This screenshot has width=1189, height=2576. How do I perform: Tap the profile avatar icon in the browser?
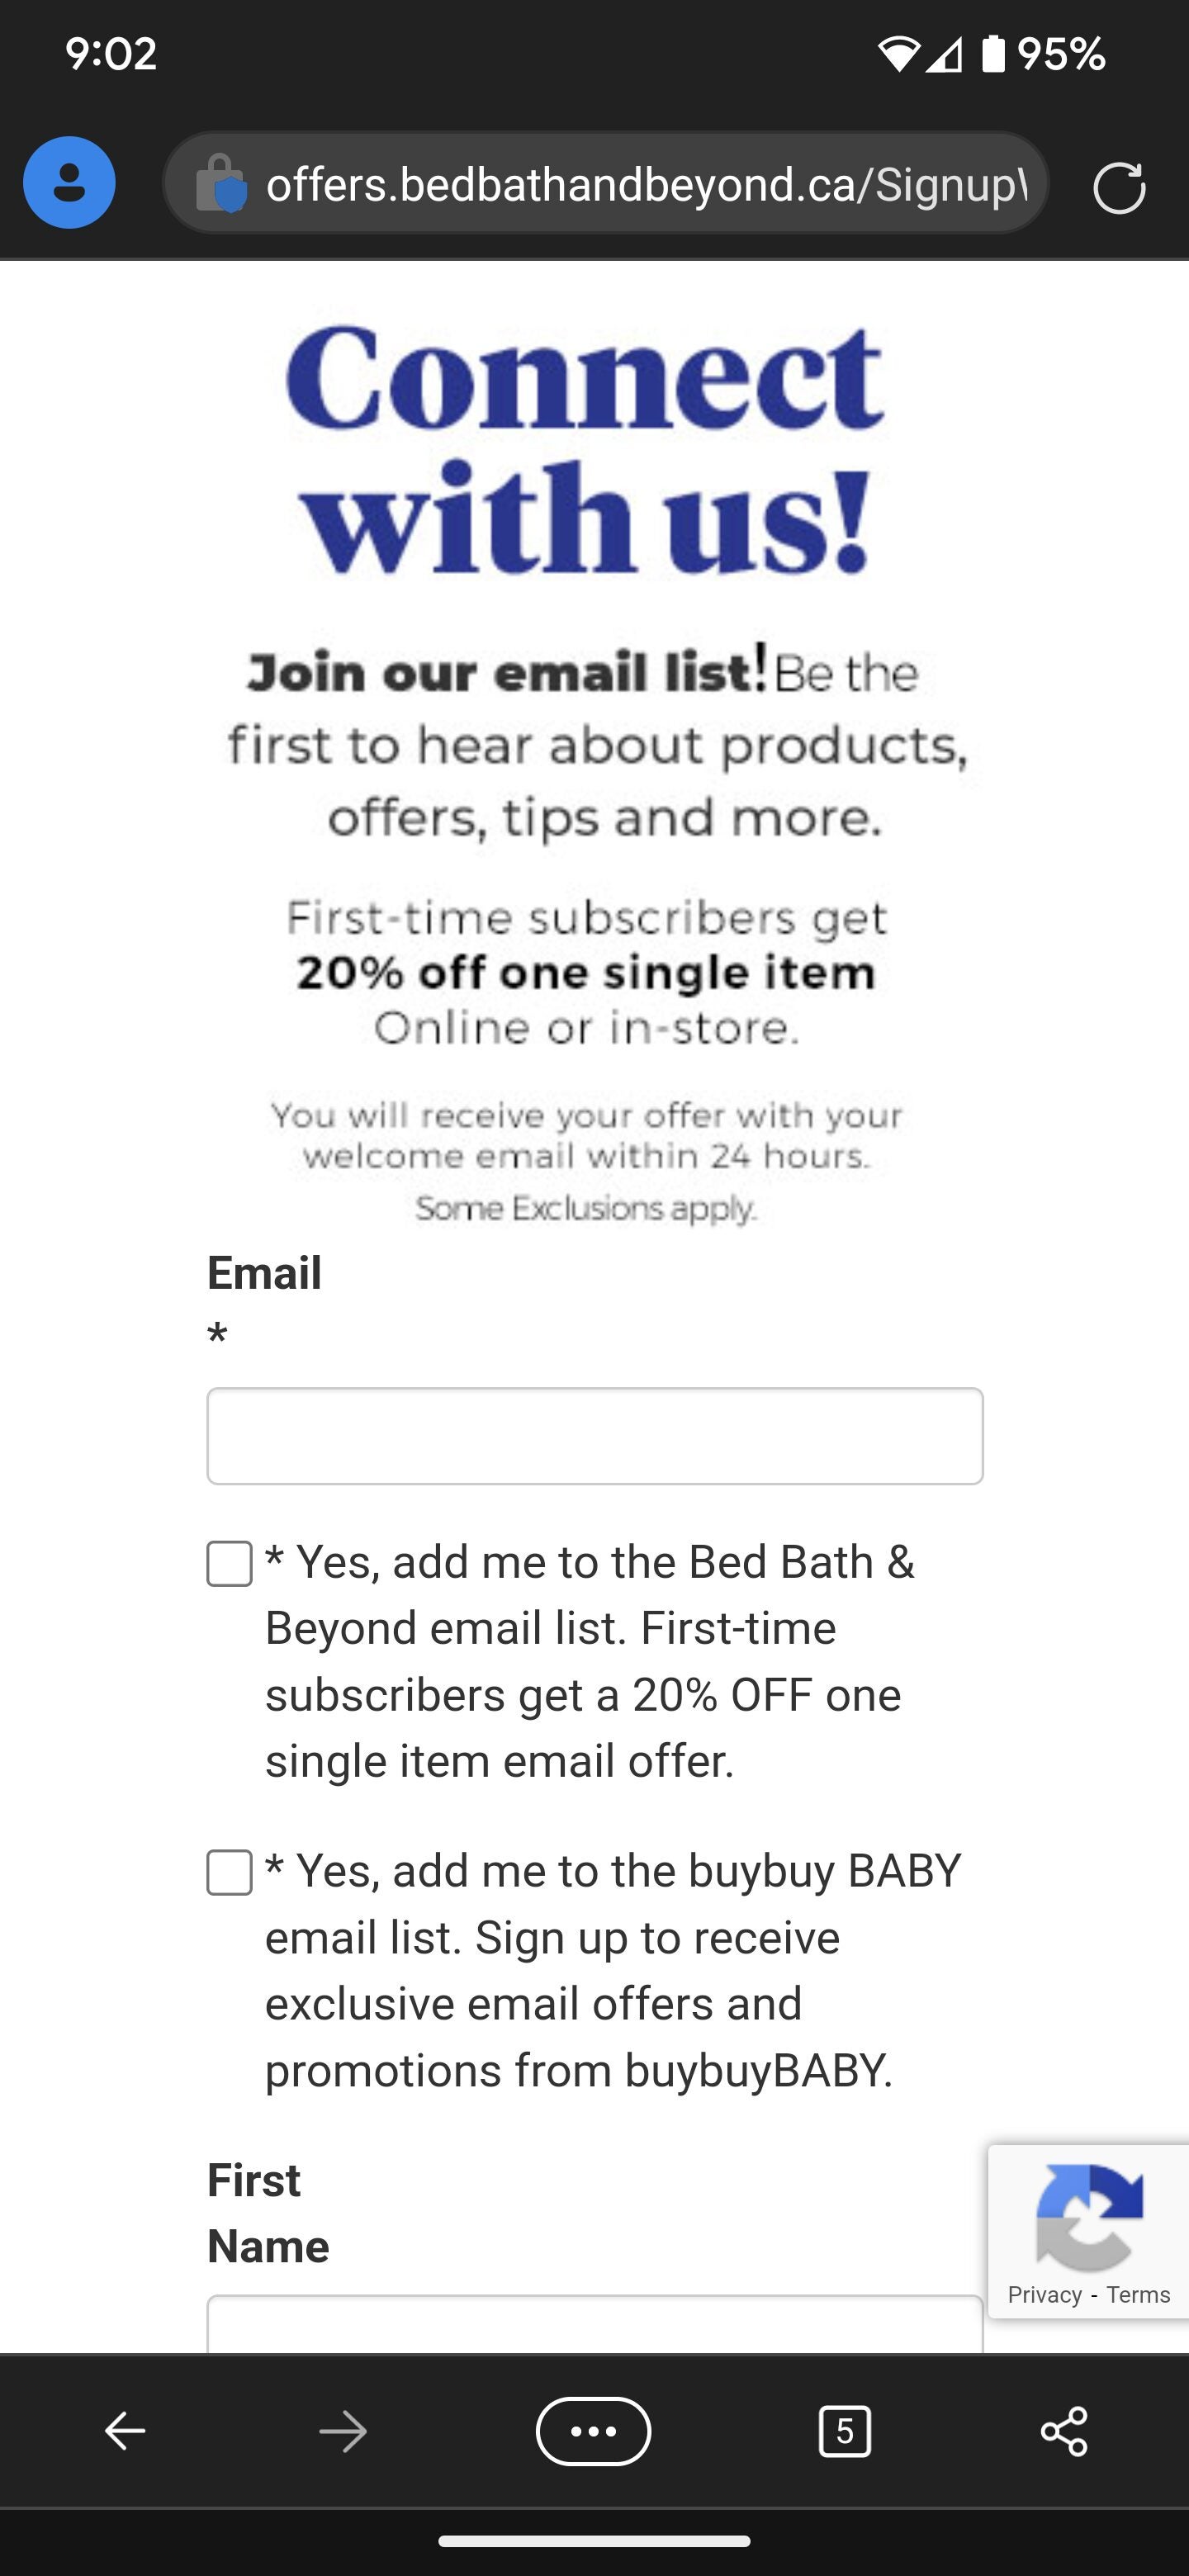point(69,182)
